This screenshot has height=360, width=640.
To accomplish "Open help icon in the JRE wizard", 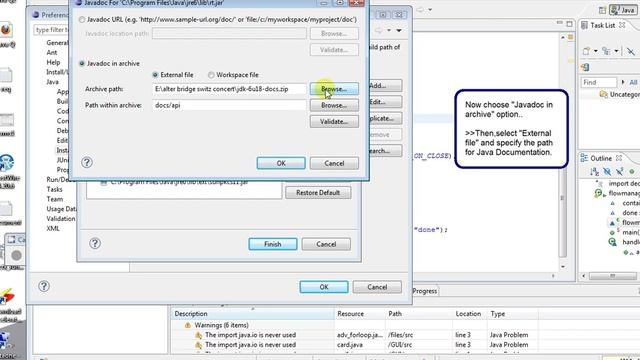I will point(95,243).
